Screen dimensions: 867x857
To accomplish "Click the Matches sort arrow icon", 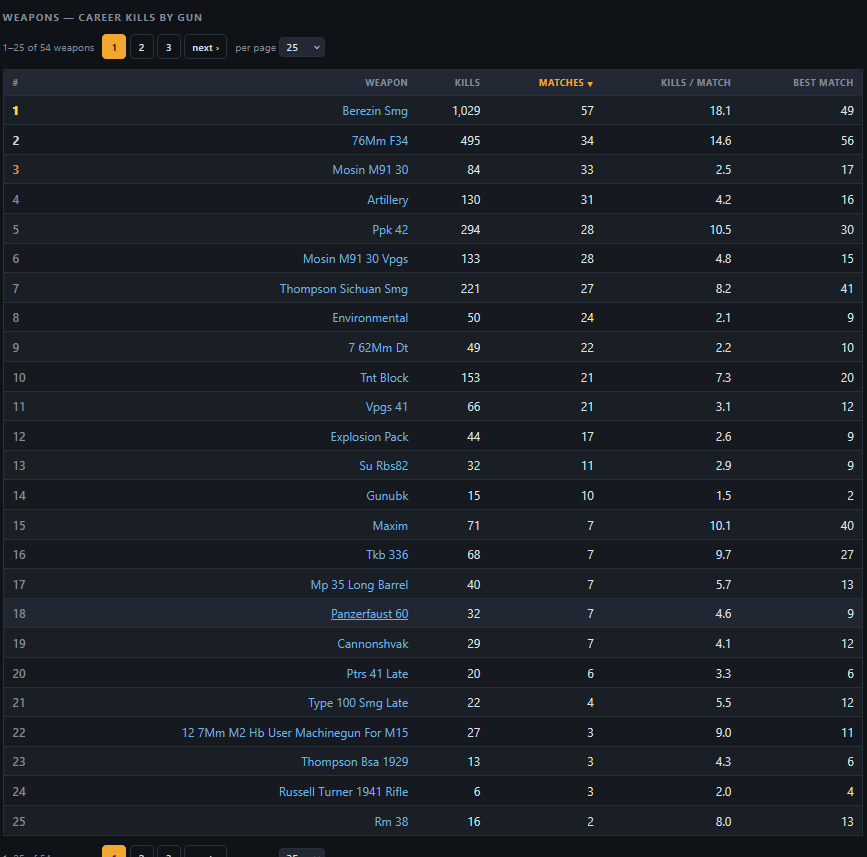I will [x=590, y=83].
